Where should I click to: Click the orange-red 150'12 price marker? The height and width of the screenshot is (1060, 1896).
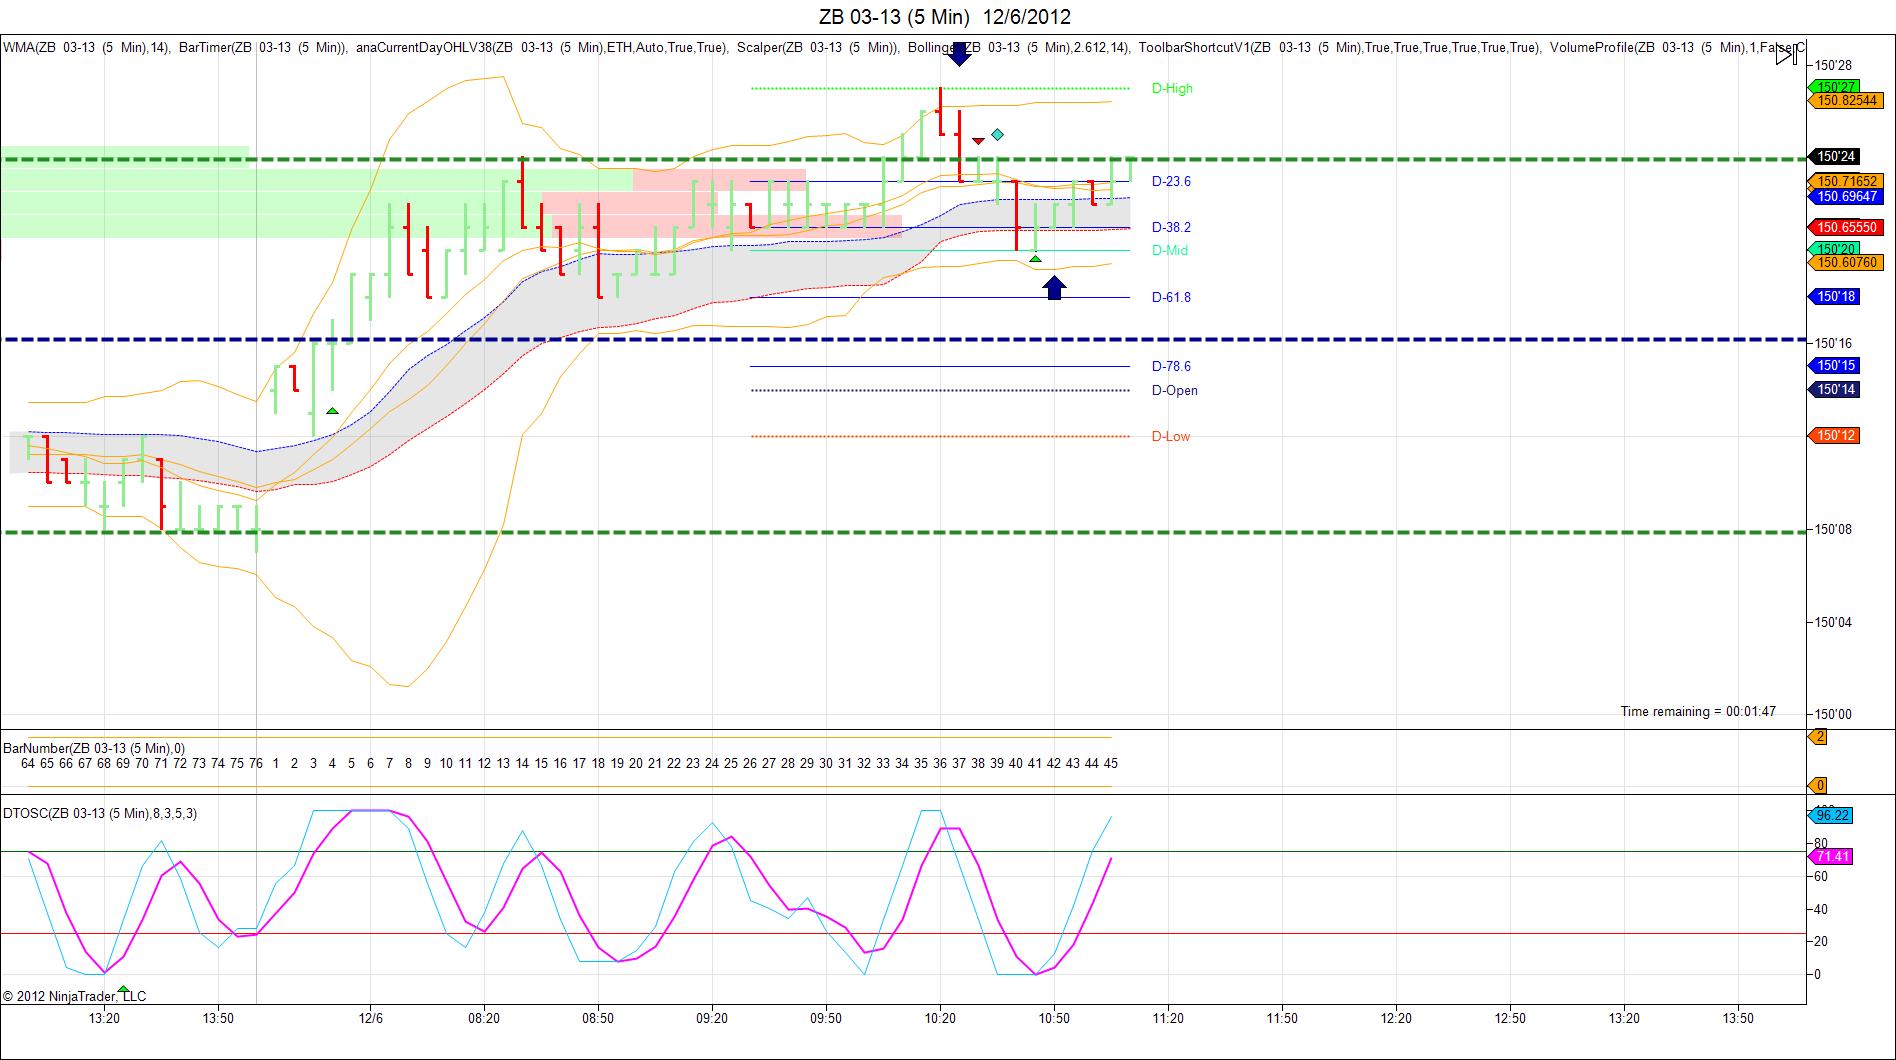1833,435
